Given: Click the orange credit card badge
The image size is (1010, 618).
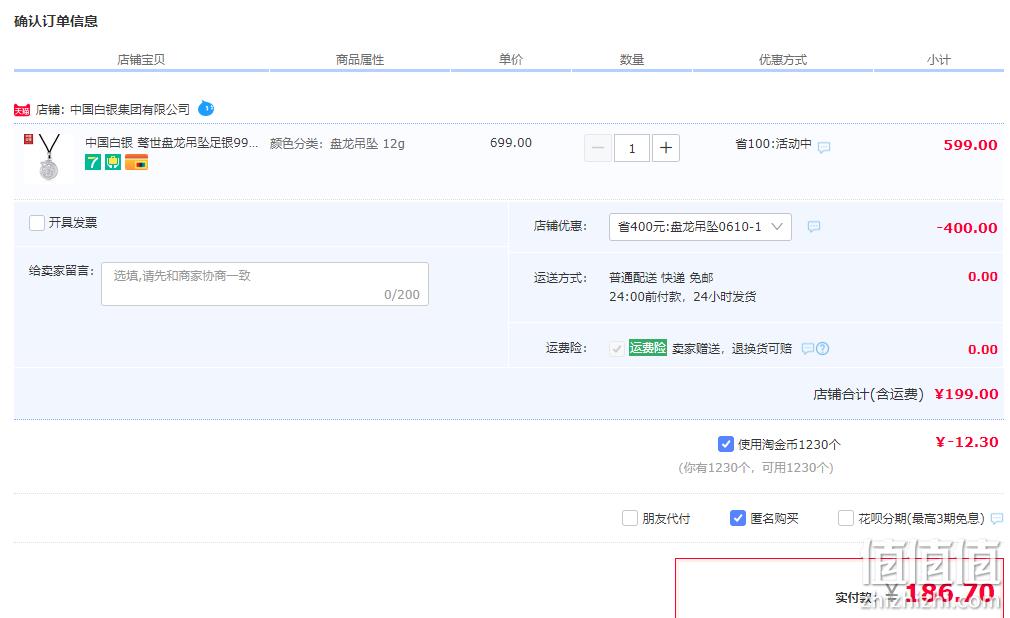Looking at the screenshot, I should click(137, 162).
